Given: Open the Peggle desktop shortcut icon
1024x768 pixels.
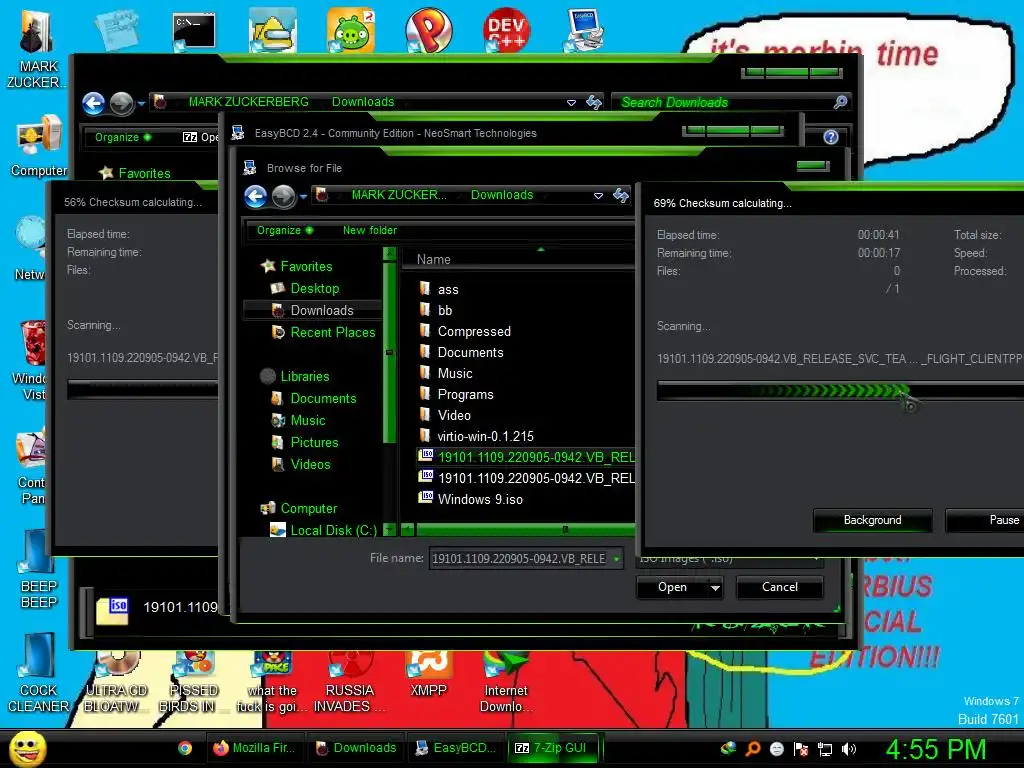Looking at the screenshot, I should pyautogui.click(x=428, y=30).
